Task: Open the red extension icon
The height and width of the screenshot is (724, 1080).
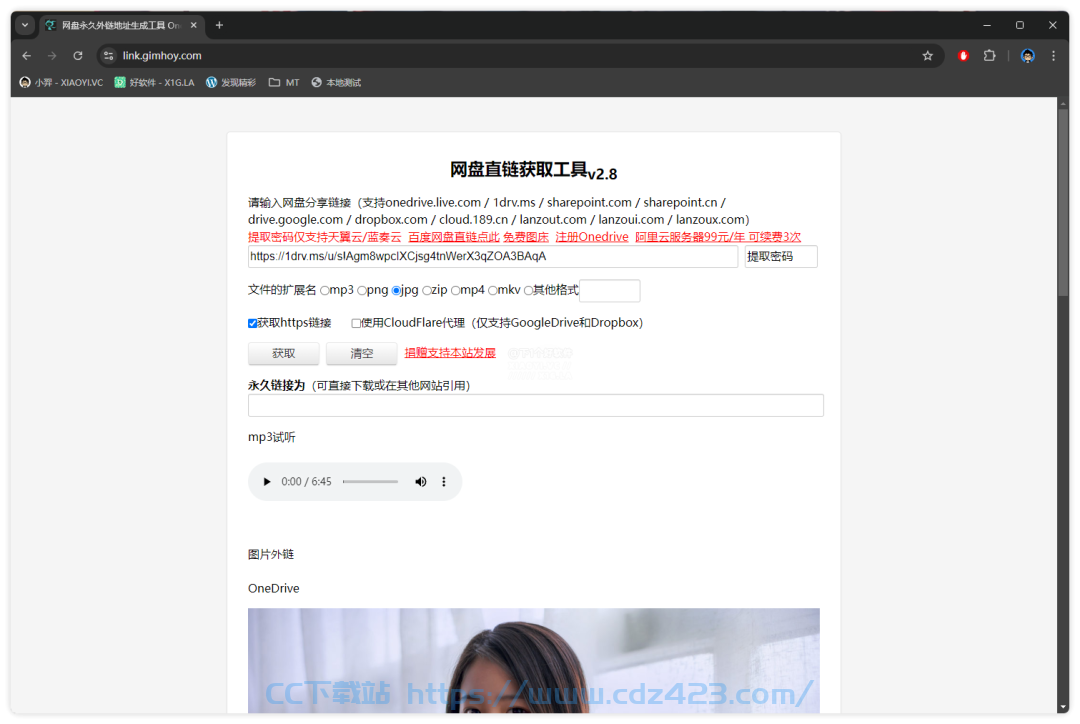Action: point(964,56)
